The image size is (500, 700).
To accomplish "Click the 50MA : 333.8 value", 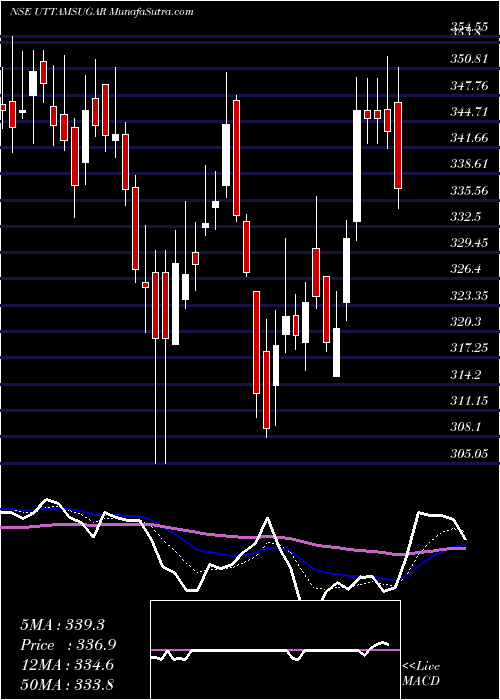I will (x=66, y=686).
